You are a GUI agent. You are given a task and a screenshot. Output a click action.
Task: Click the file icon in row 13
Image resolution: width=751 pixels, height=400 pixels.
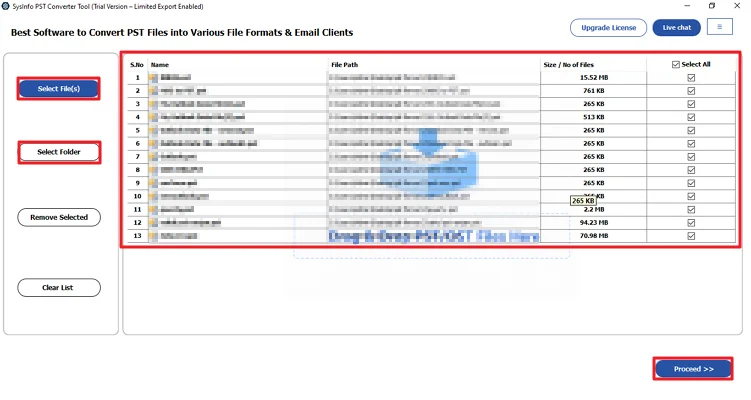click(x=153, y=236)
